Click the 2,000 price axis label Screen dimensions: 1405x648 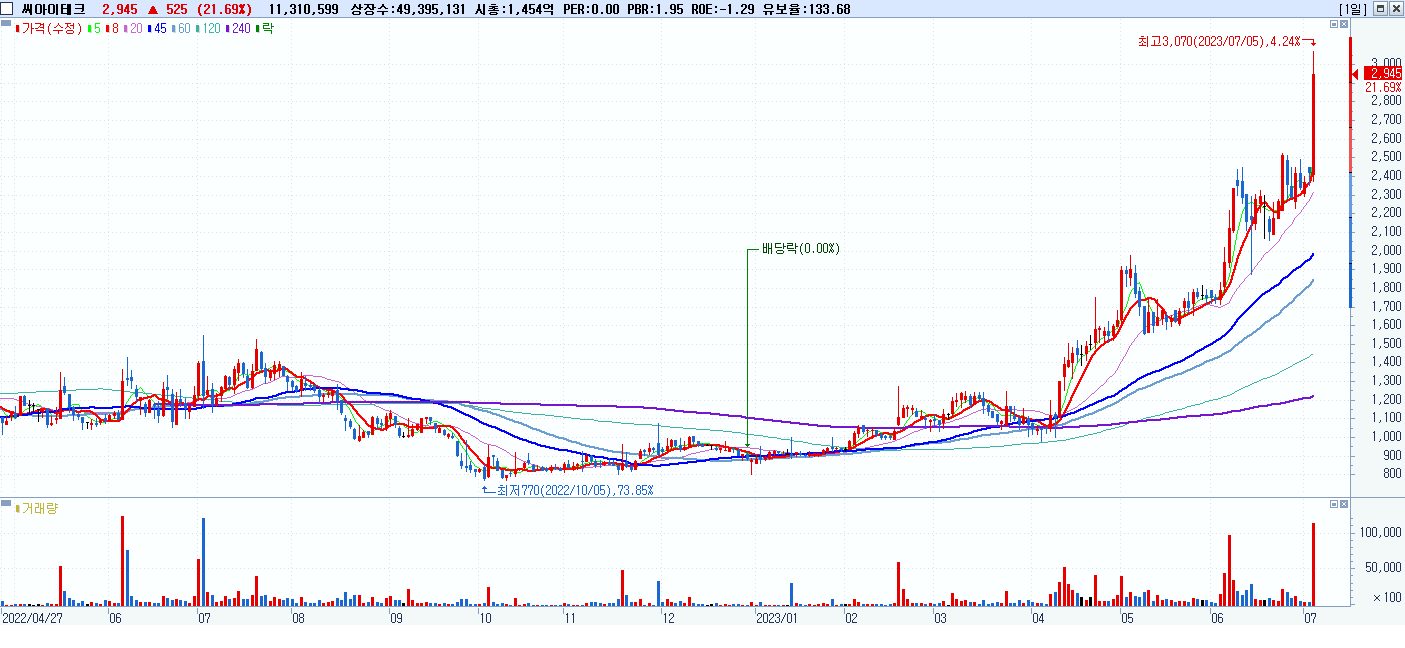(x=1386, y=250)
